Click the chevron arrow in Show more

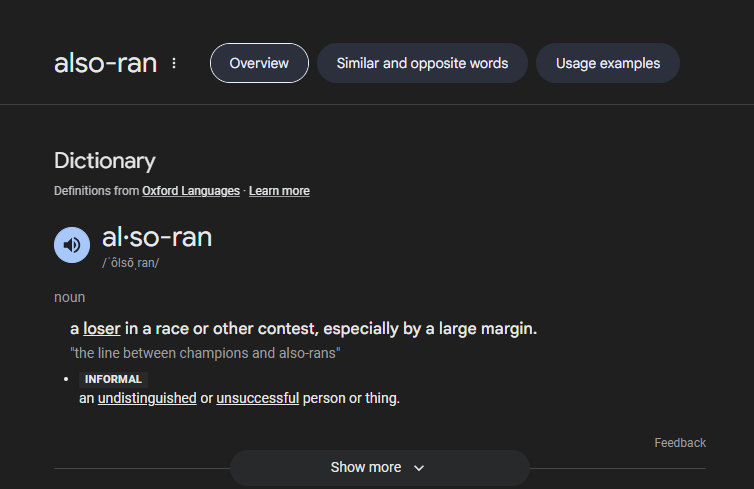pyautogui.click(x=419, y=468)
